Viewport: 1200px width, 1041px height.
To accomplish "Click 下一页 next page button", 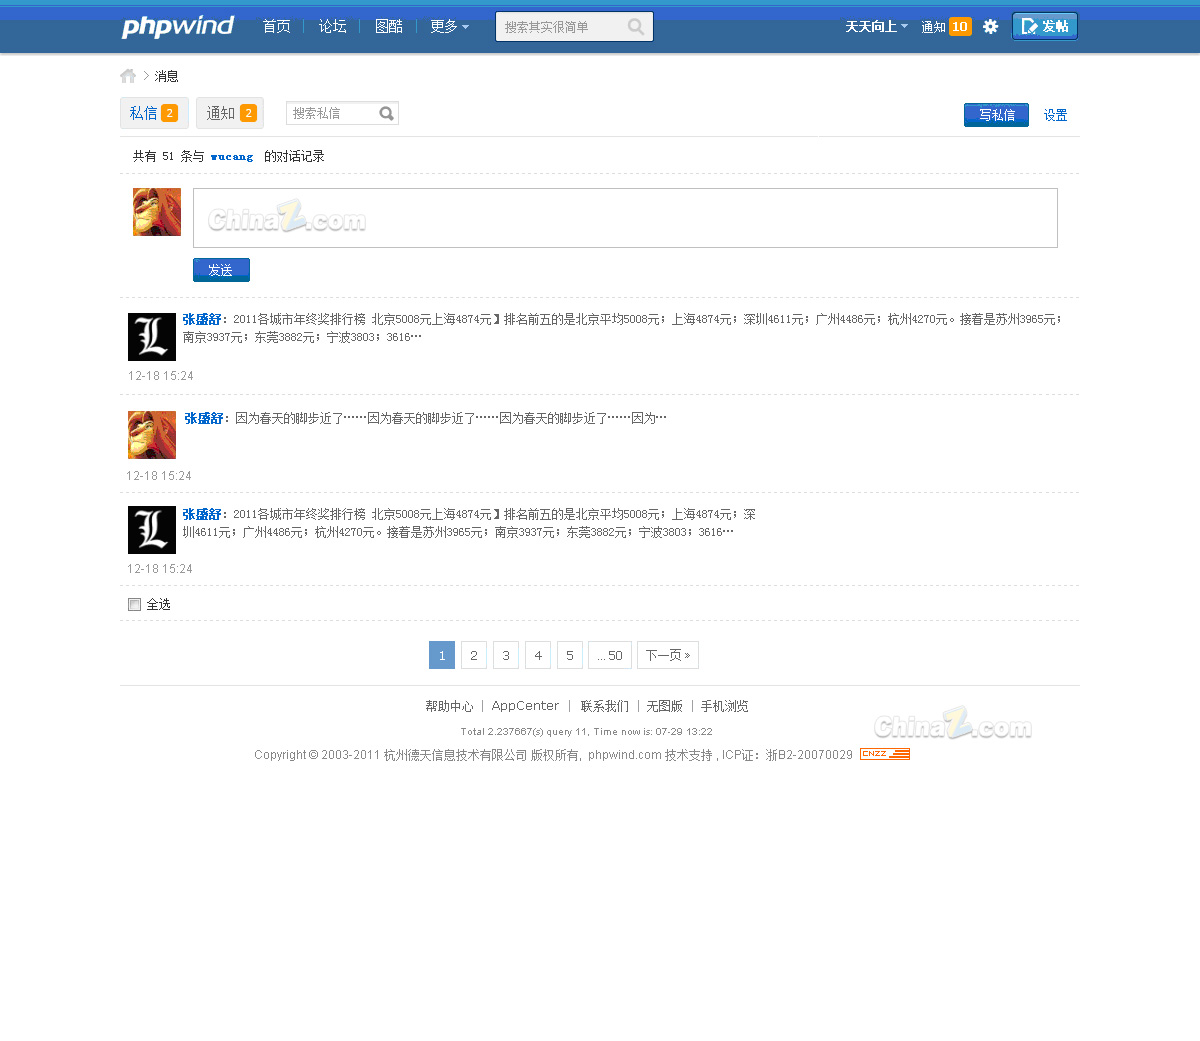I will click(668, 655).
